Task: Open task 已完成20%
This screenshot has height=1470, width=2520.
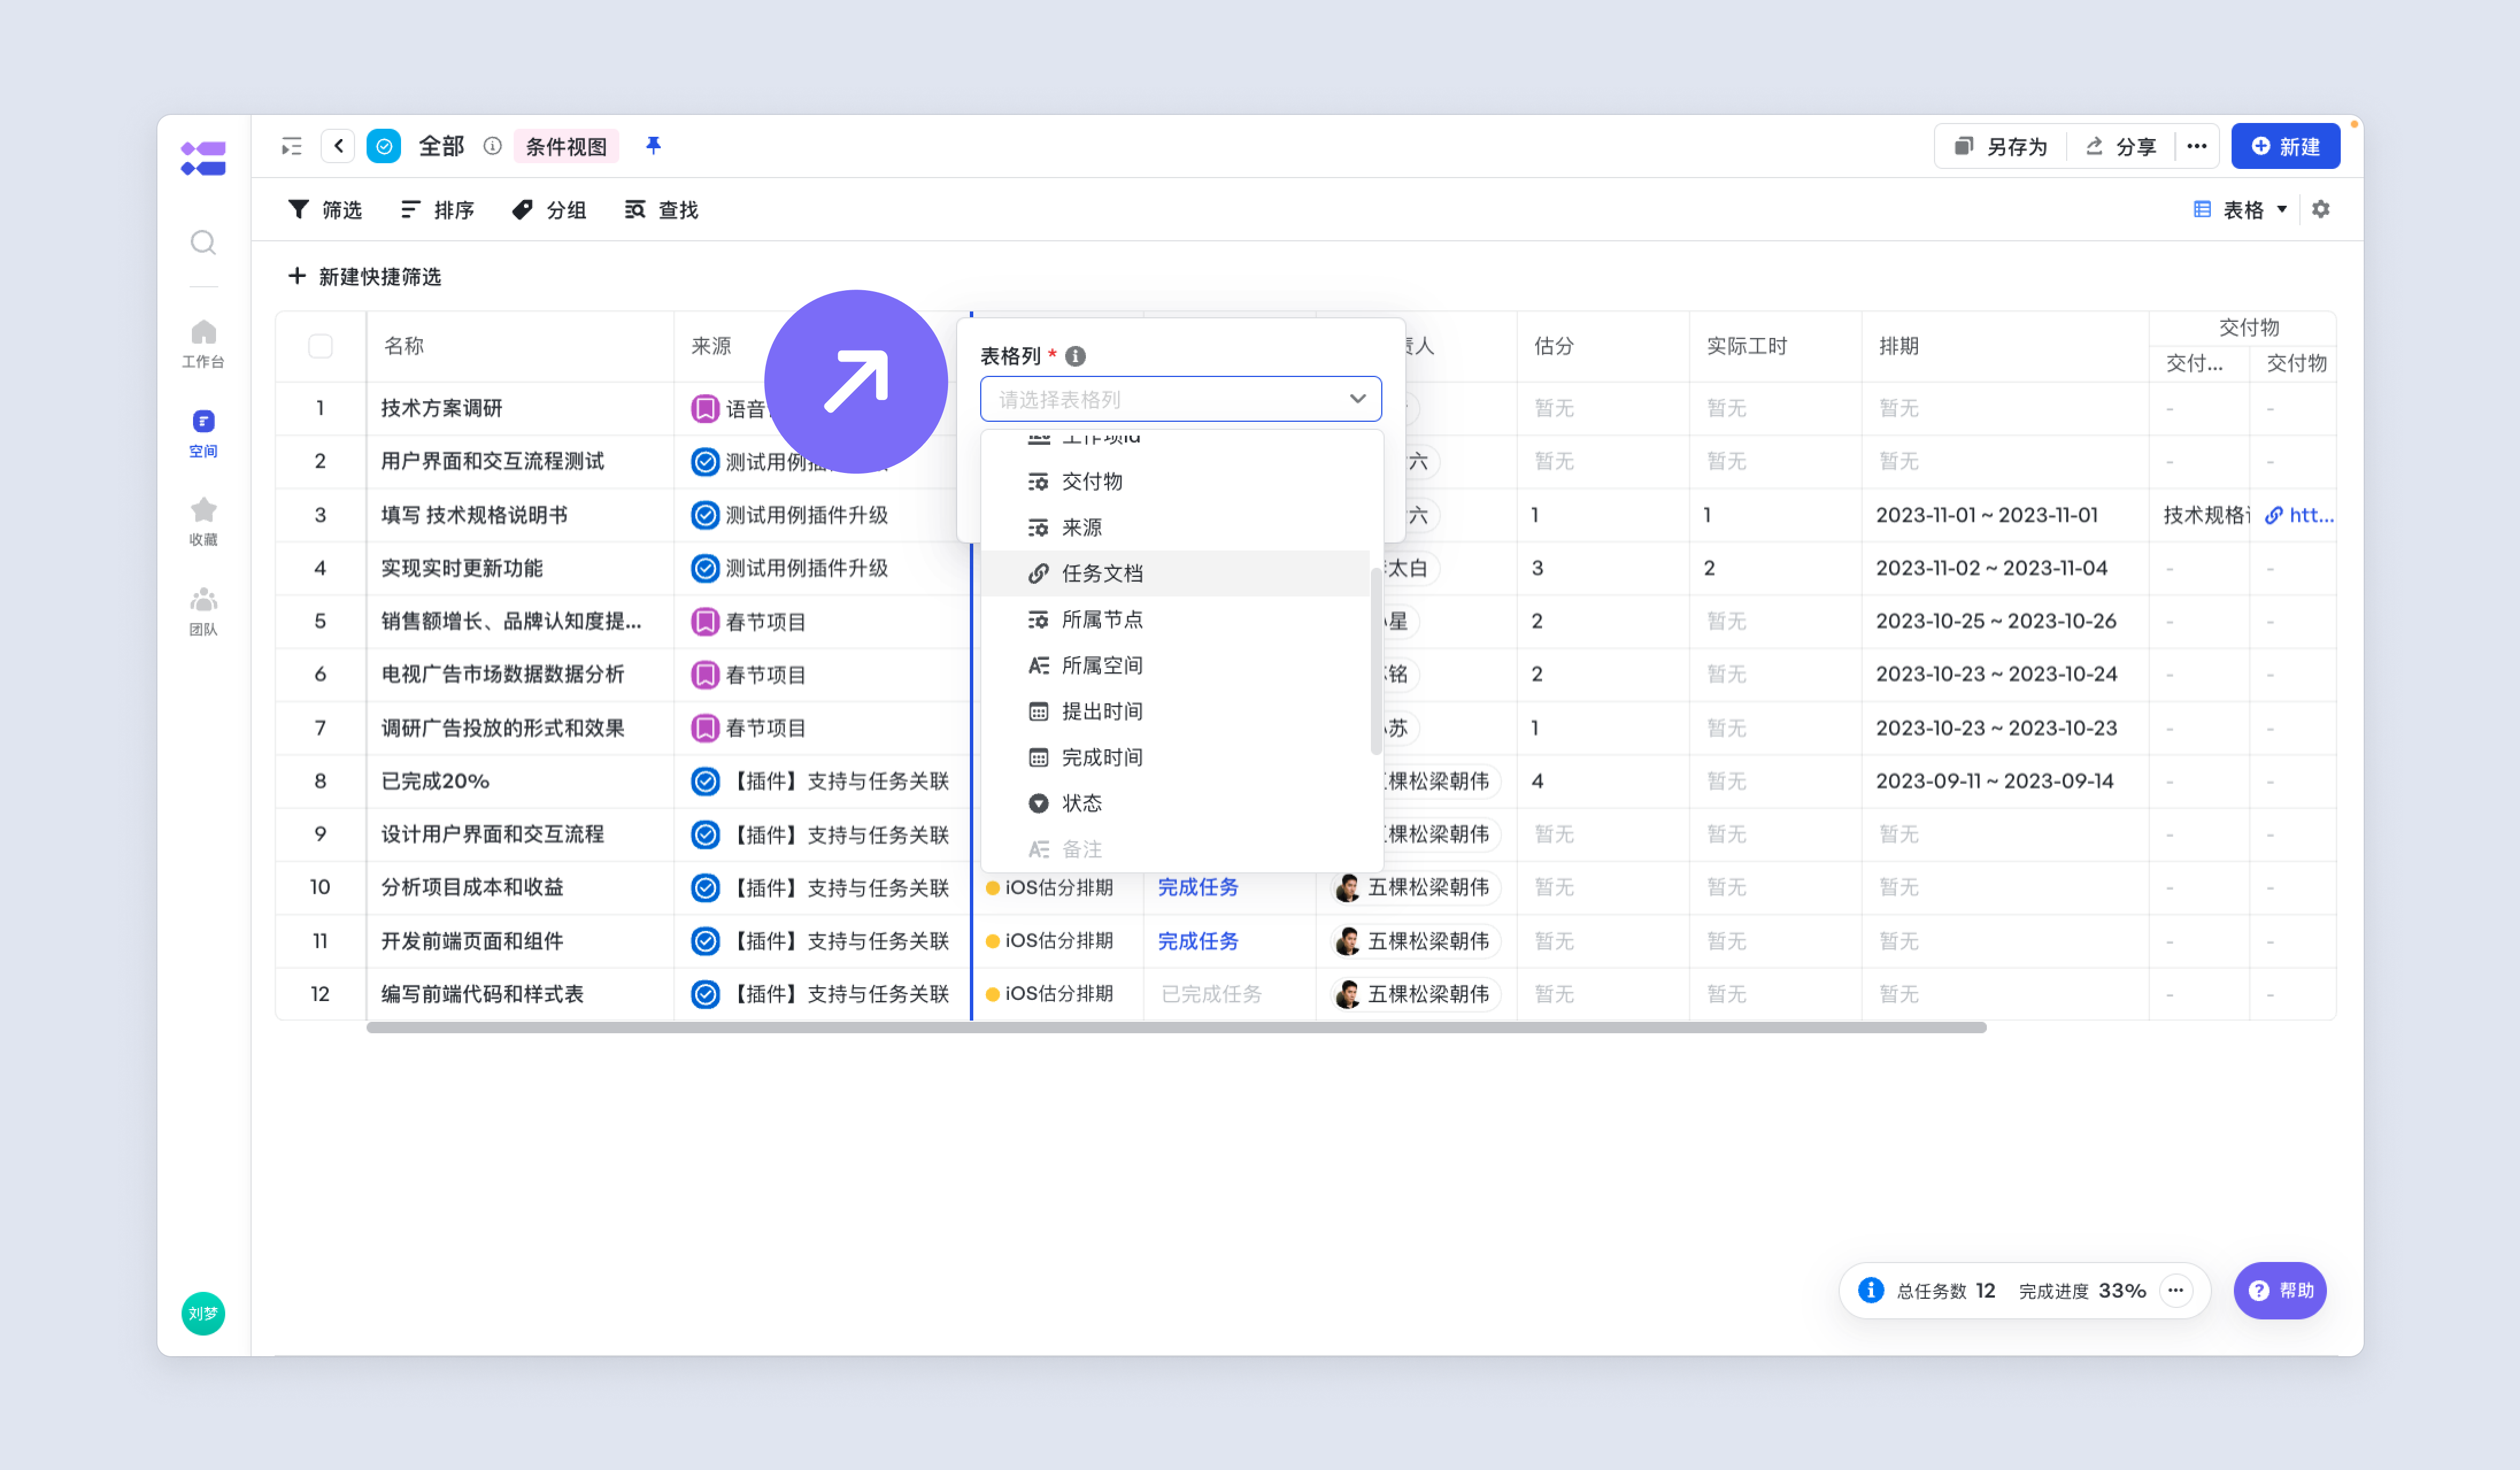Action: [x=435, y=781]
